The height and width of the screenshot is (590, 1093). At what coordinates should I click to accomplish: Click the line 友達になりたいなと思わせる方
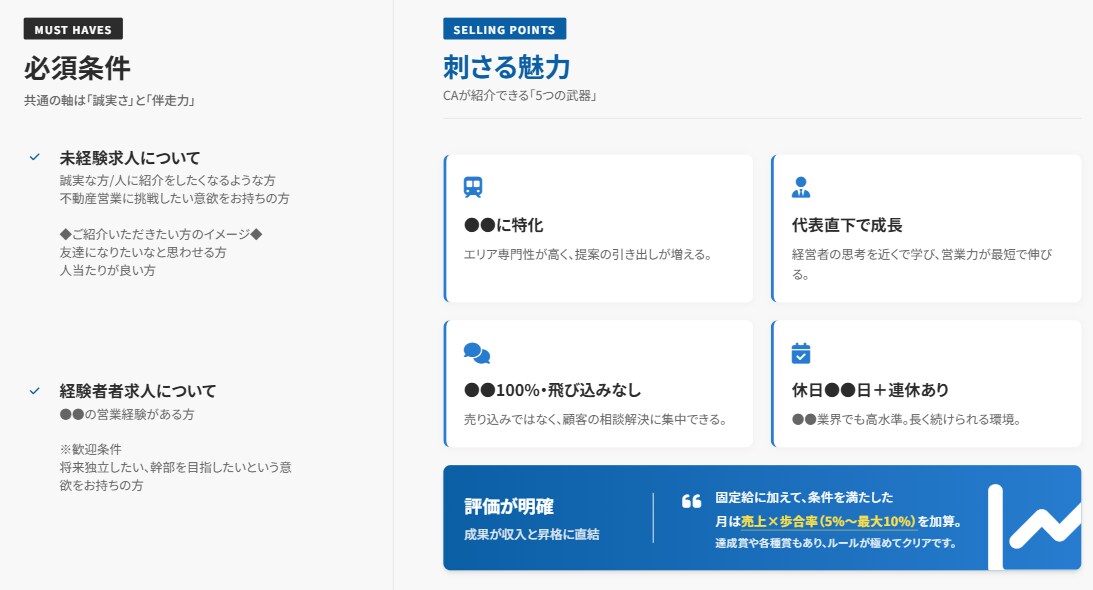point(143,252)
